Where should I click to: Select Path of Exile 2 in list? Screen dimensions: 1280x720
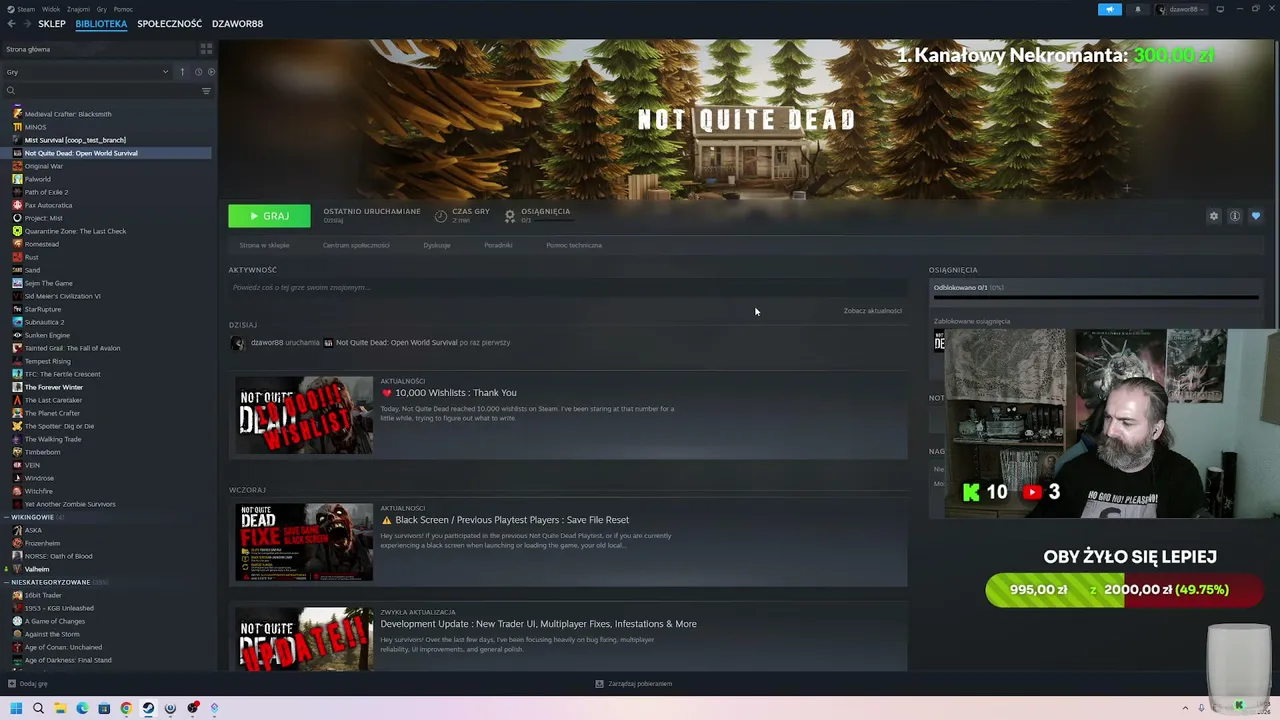46,192
